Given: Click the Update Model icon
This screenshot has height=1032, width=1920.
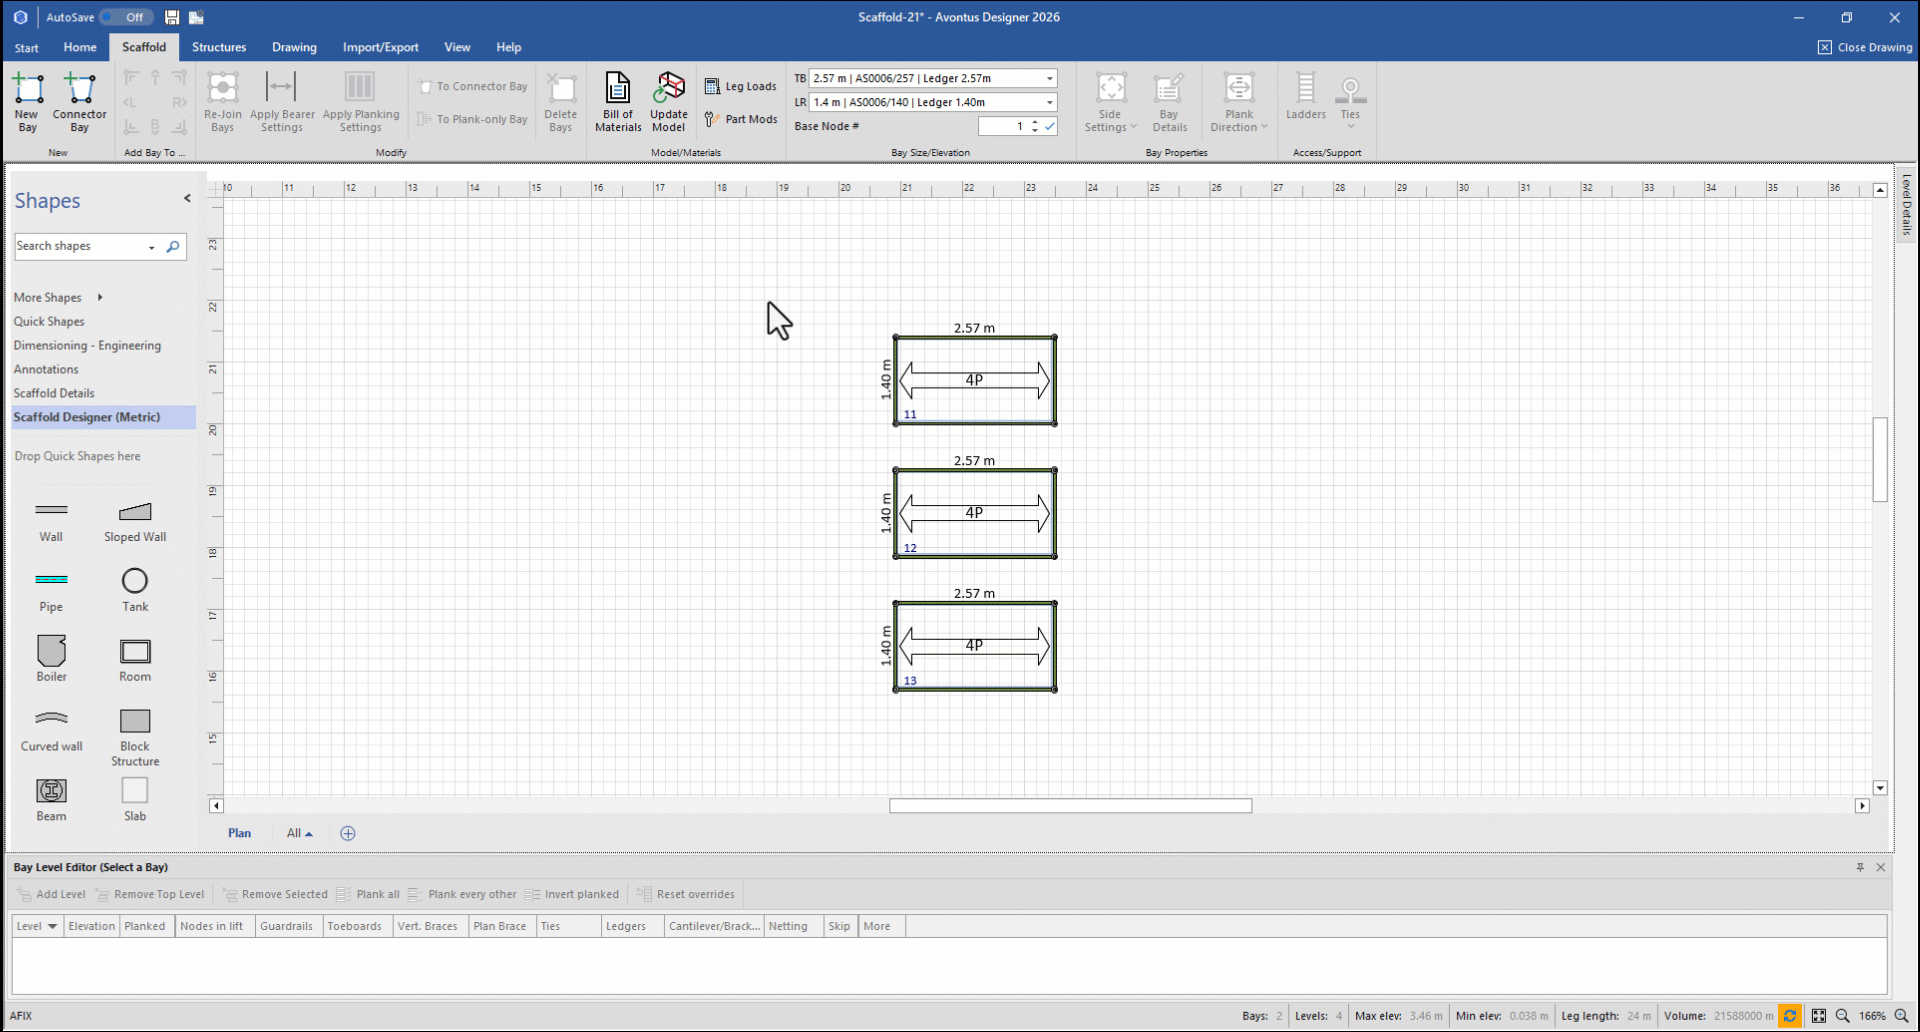Looking at the screenshot, I should coord(668,101).
